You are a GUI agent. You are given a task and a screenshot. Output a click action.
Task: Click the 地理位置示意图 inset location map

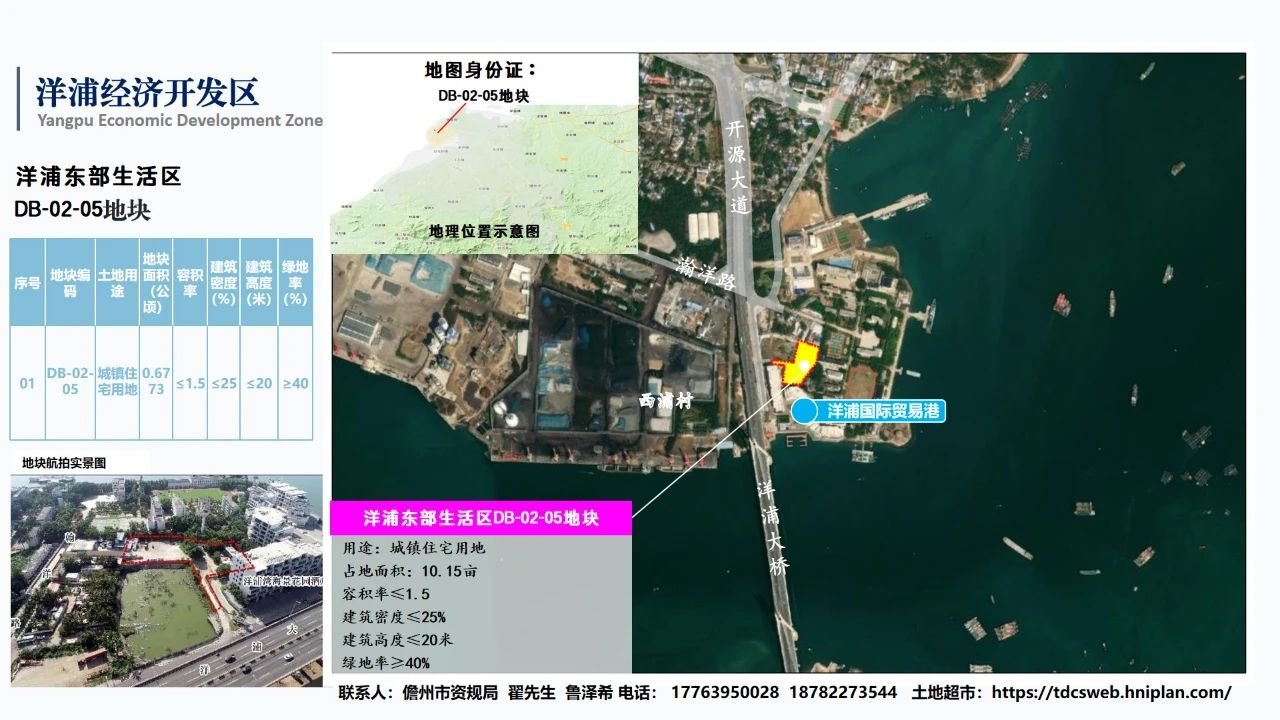tap(484, 160)
